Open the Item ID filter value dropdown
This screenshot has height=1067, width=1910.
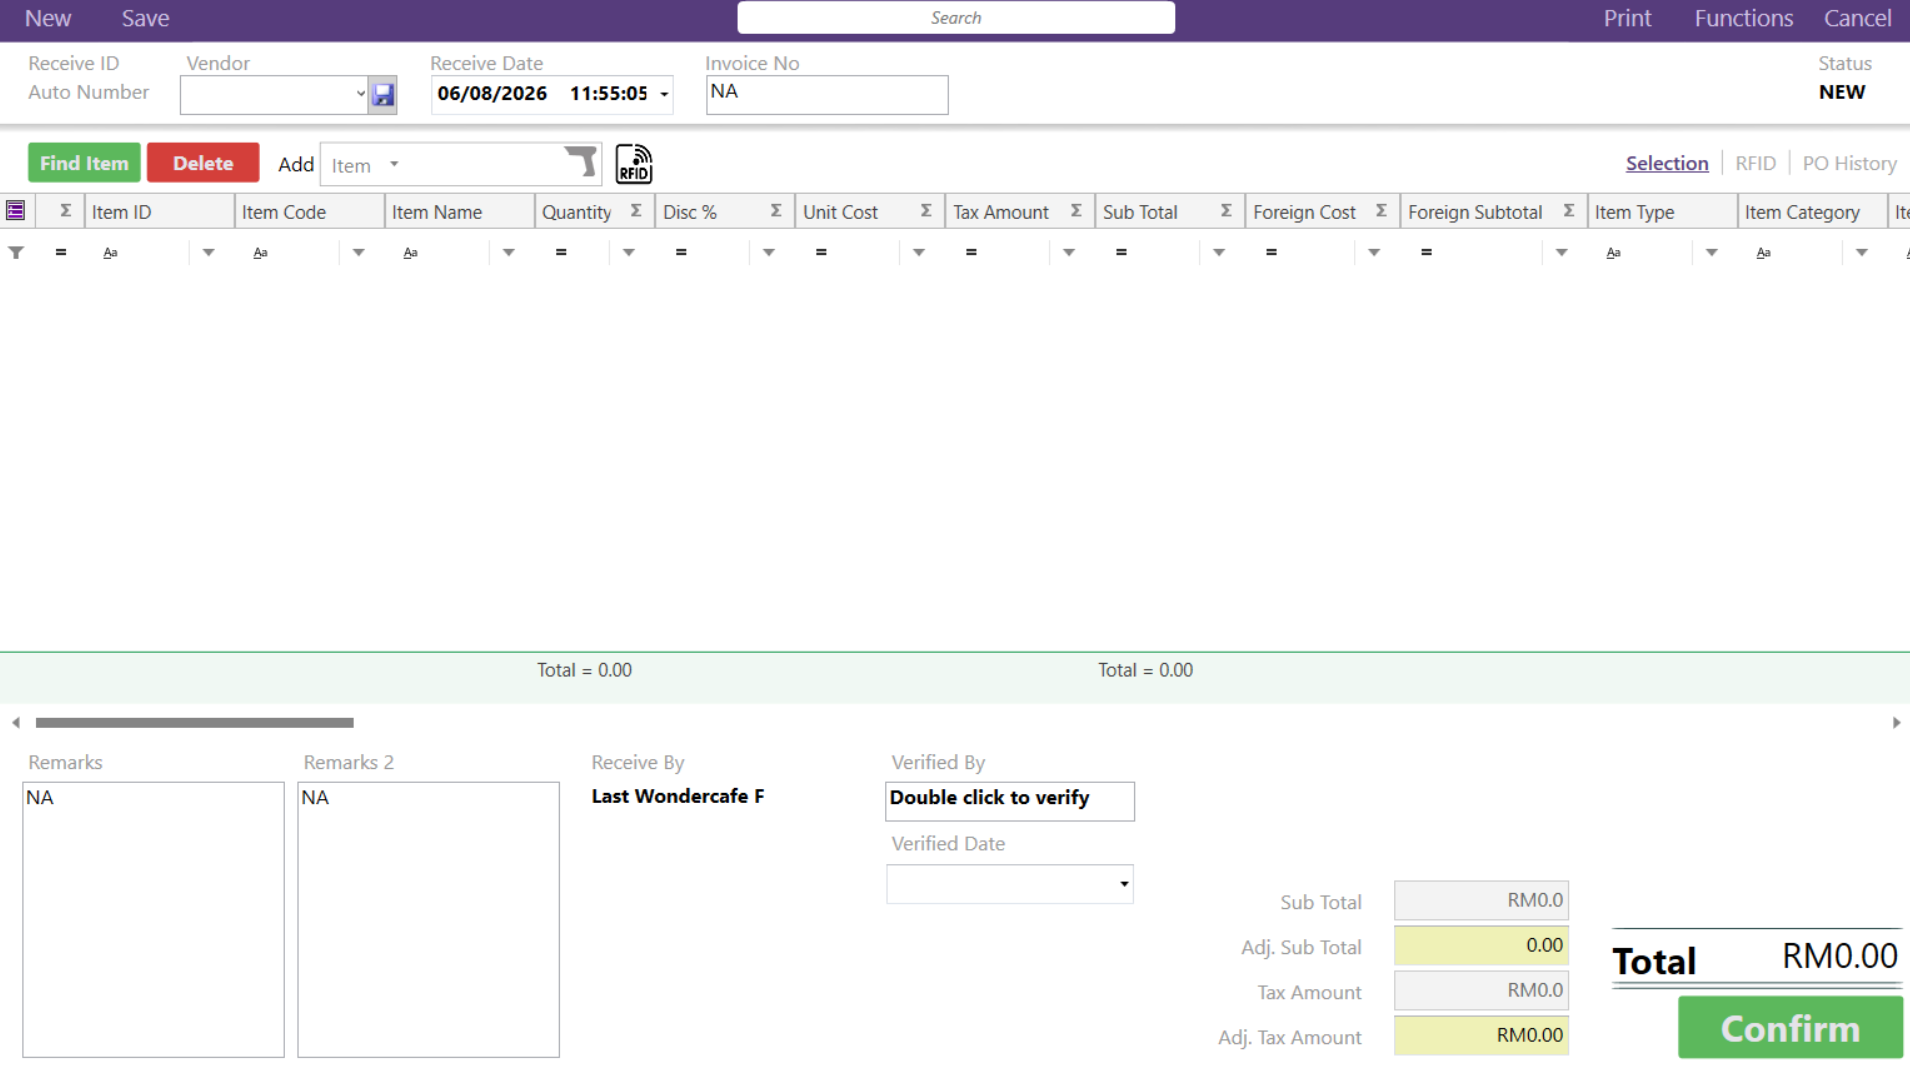[x=208, y=253]
